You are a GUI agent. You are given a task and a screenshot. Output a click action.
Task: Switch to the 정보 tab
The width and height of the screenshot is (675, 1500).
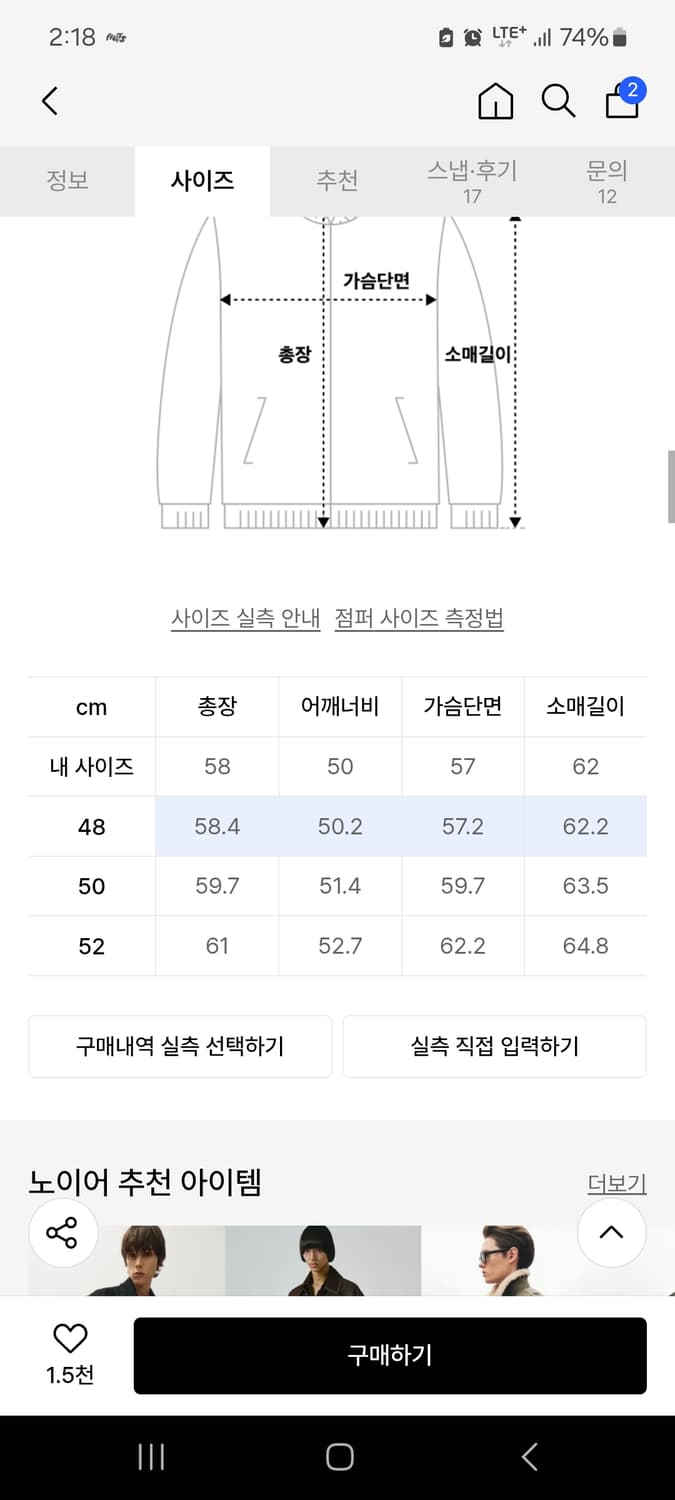(x=67, y=181)
